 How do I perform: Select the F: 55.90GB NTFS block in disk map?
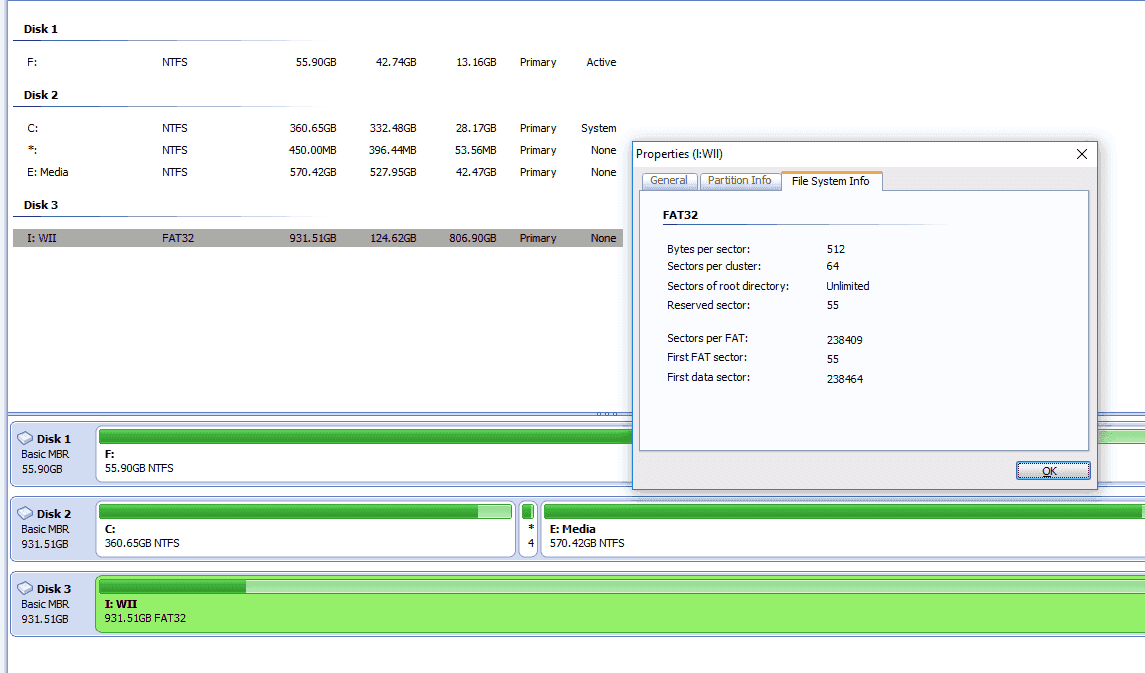point(364,455)
